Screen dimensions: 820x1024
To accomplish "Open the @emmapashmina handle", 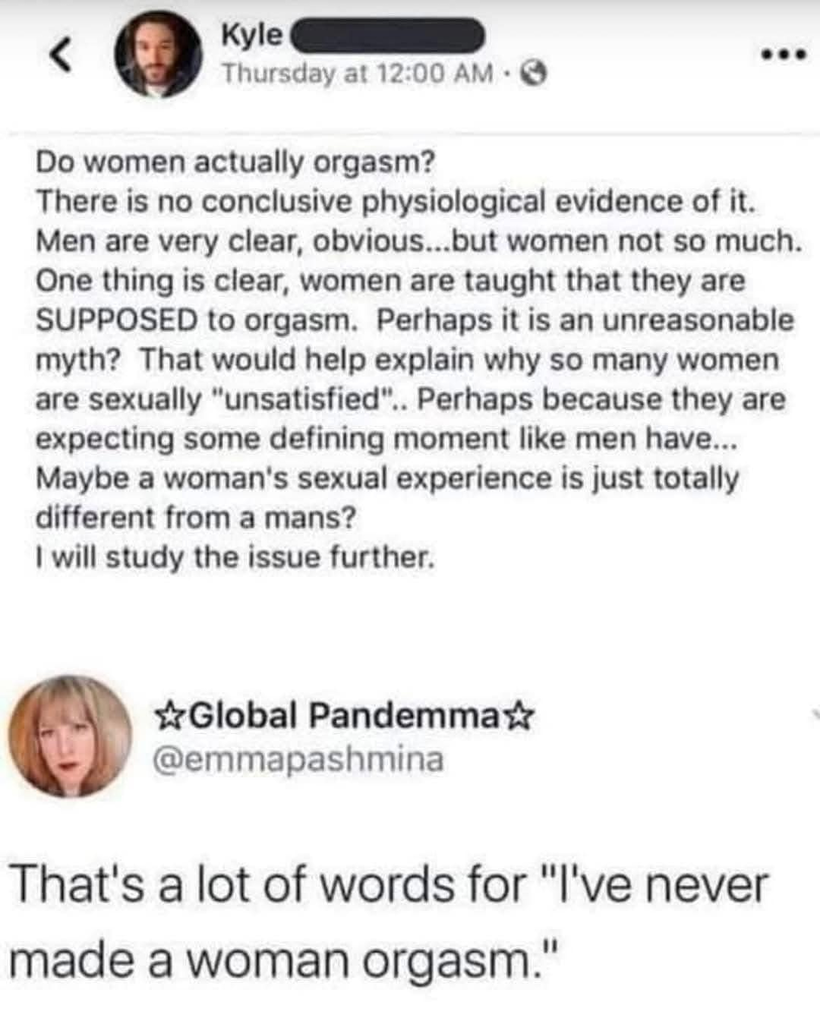I will pyautogui.click(x=296, y=760).
